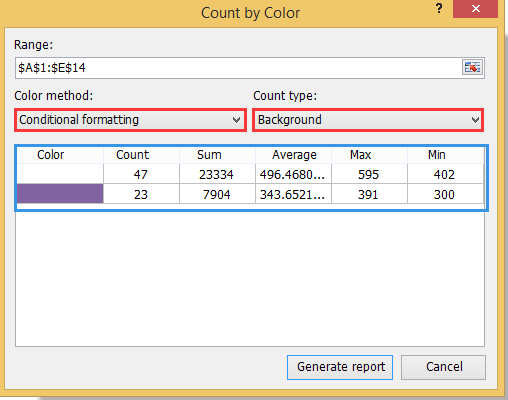
Task: Click the Cancel button
Action: tap(443, 367)
